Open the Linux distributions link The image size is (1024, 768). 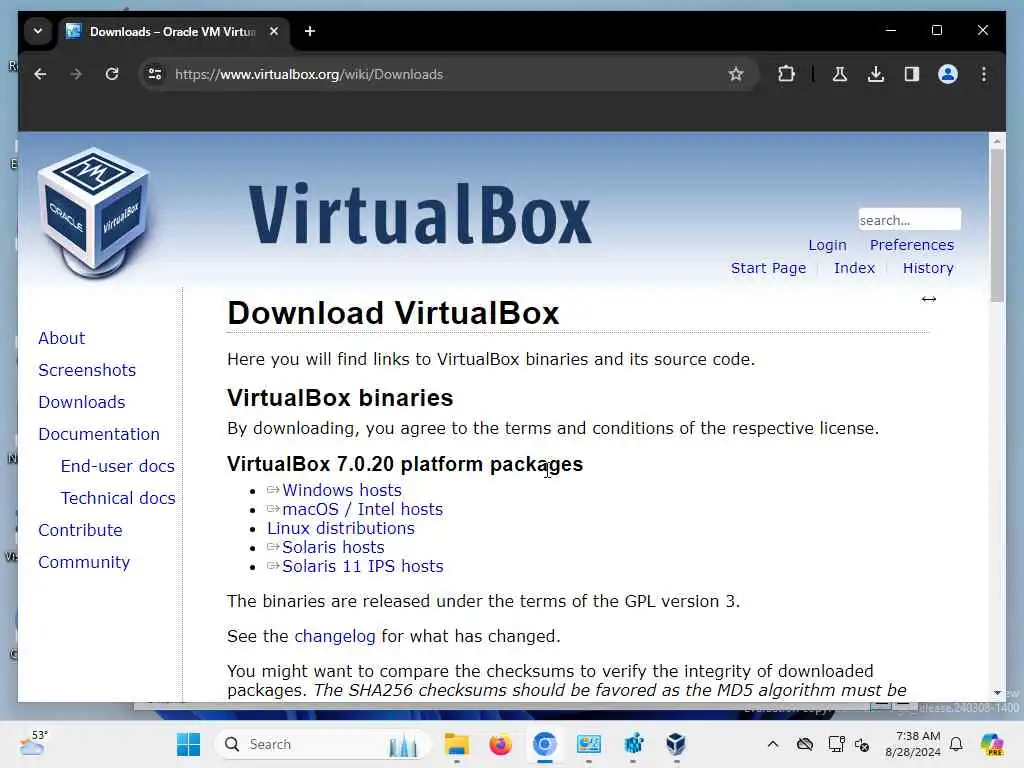tap(341, 528)
